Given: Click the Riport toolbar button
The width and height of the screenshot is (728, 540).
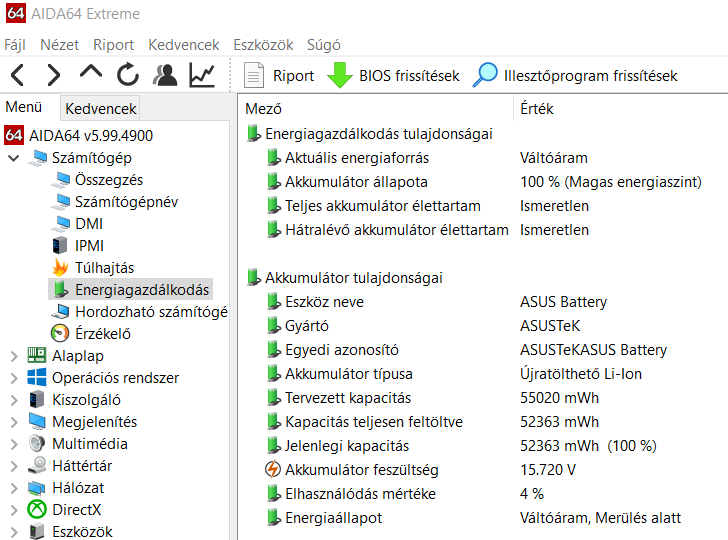Looking at the screenshot, I should [x=280, y=75].
